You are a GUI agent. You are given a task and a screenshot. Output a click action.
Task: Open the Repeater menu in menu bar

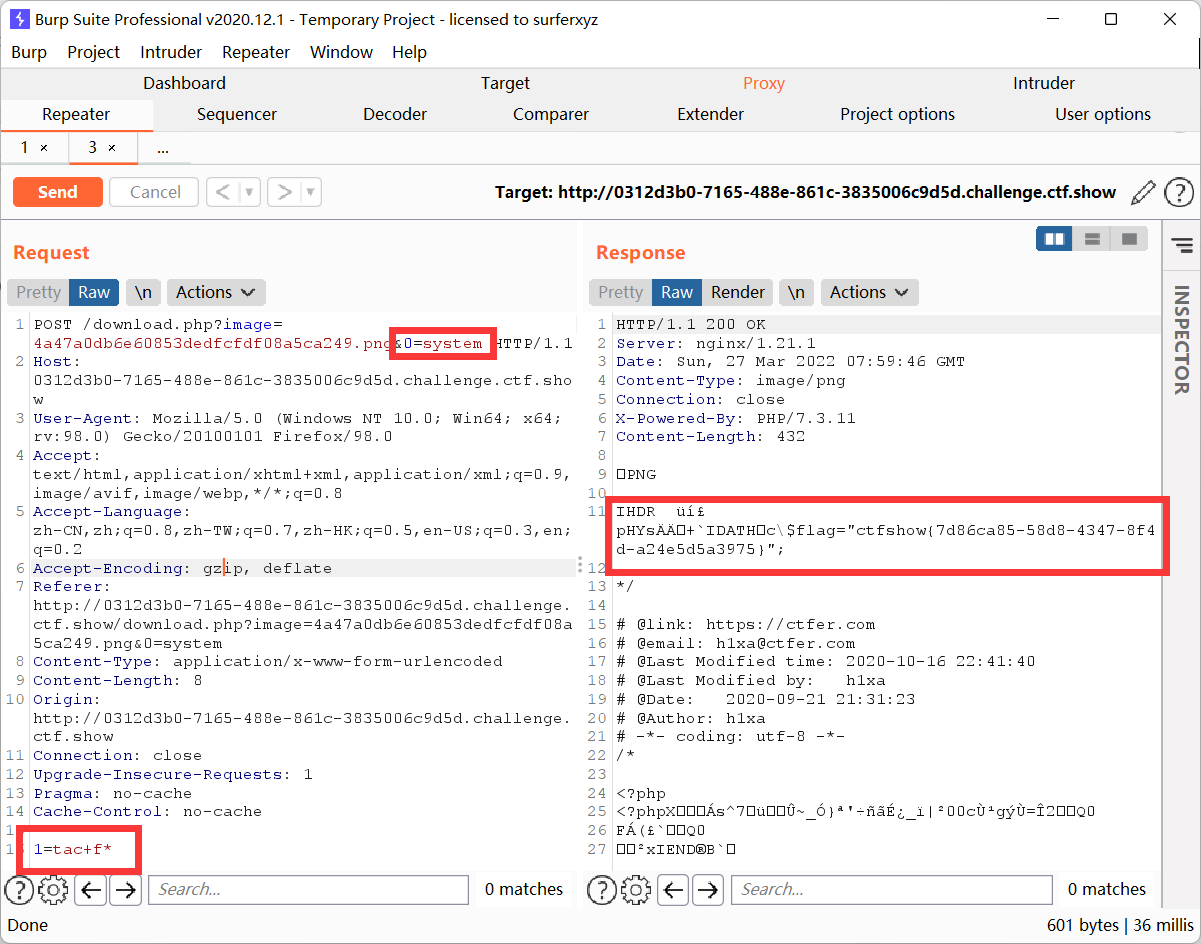point(256,52)
